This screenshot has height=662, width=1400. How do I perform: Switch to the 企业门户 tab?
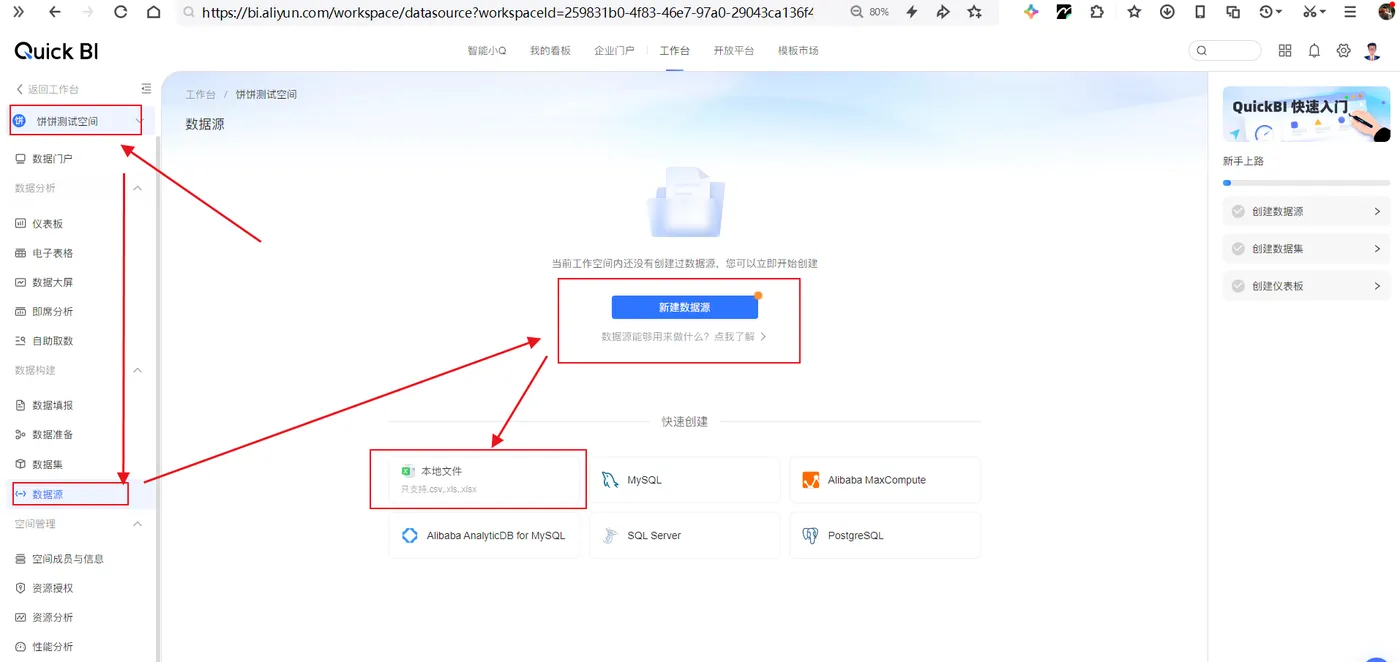tap(614, 51)
